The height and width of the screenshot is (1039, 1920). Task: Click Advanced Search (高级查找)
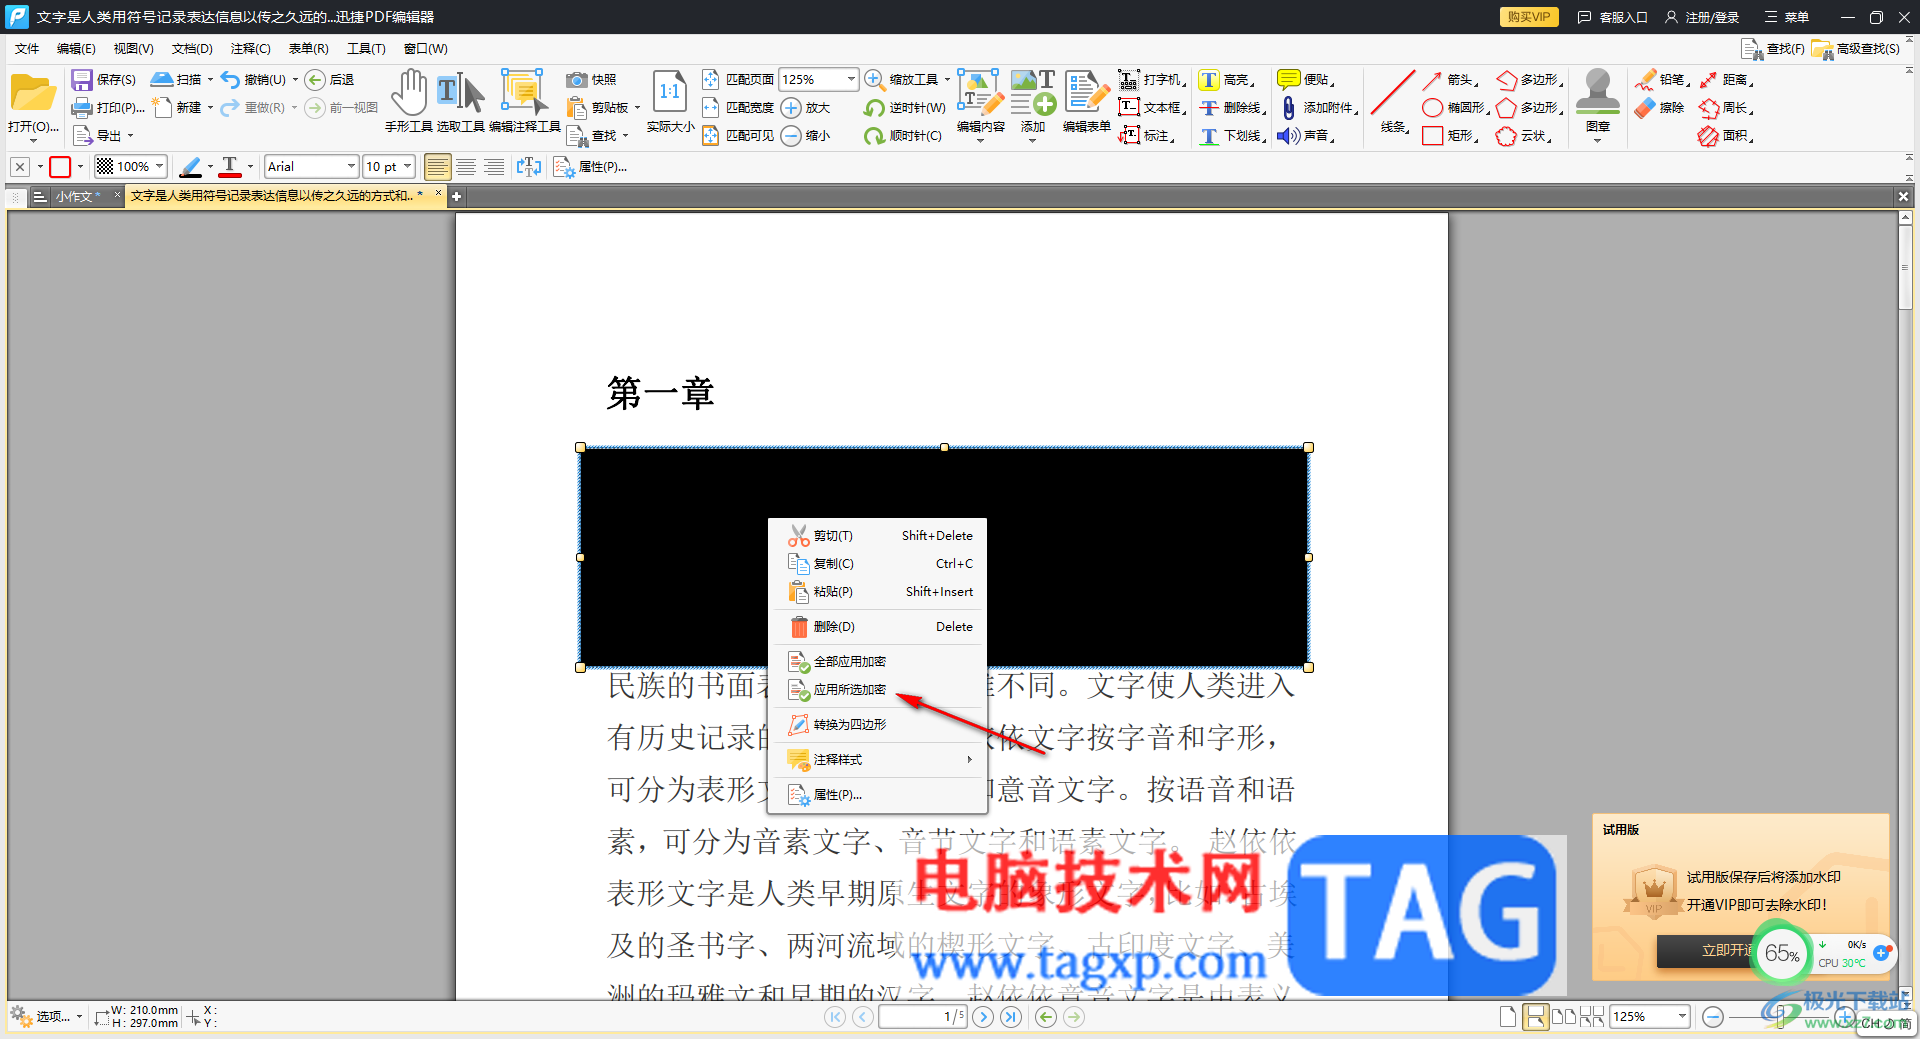coord(1856,48)
